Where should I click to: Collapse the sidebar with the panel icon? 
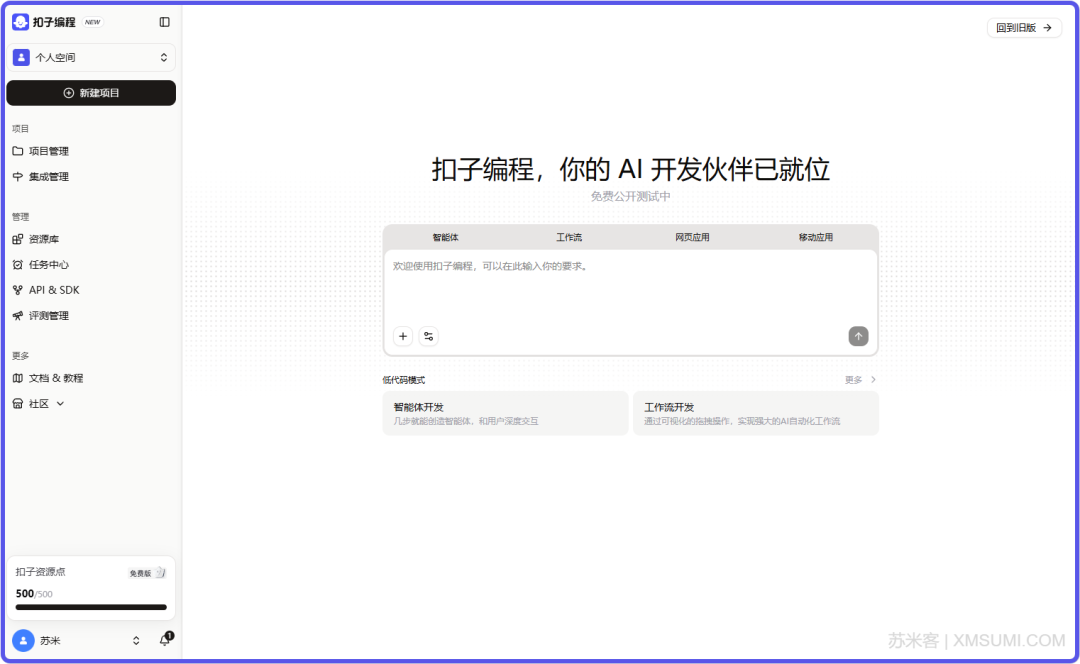point(165,22)
